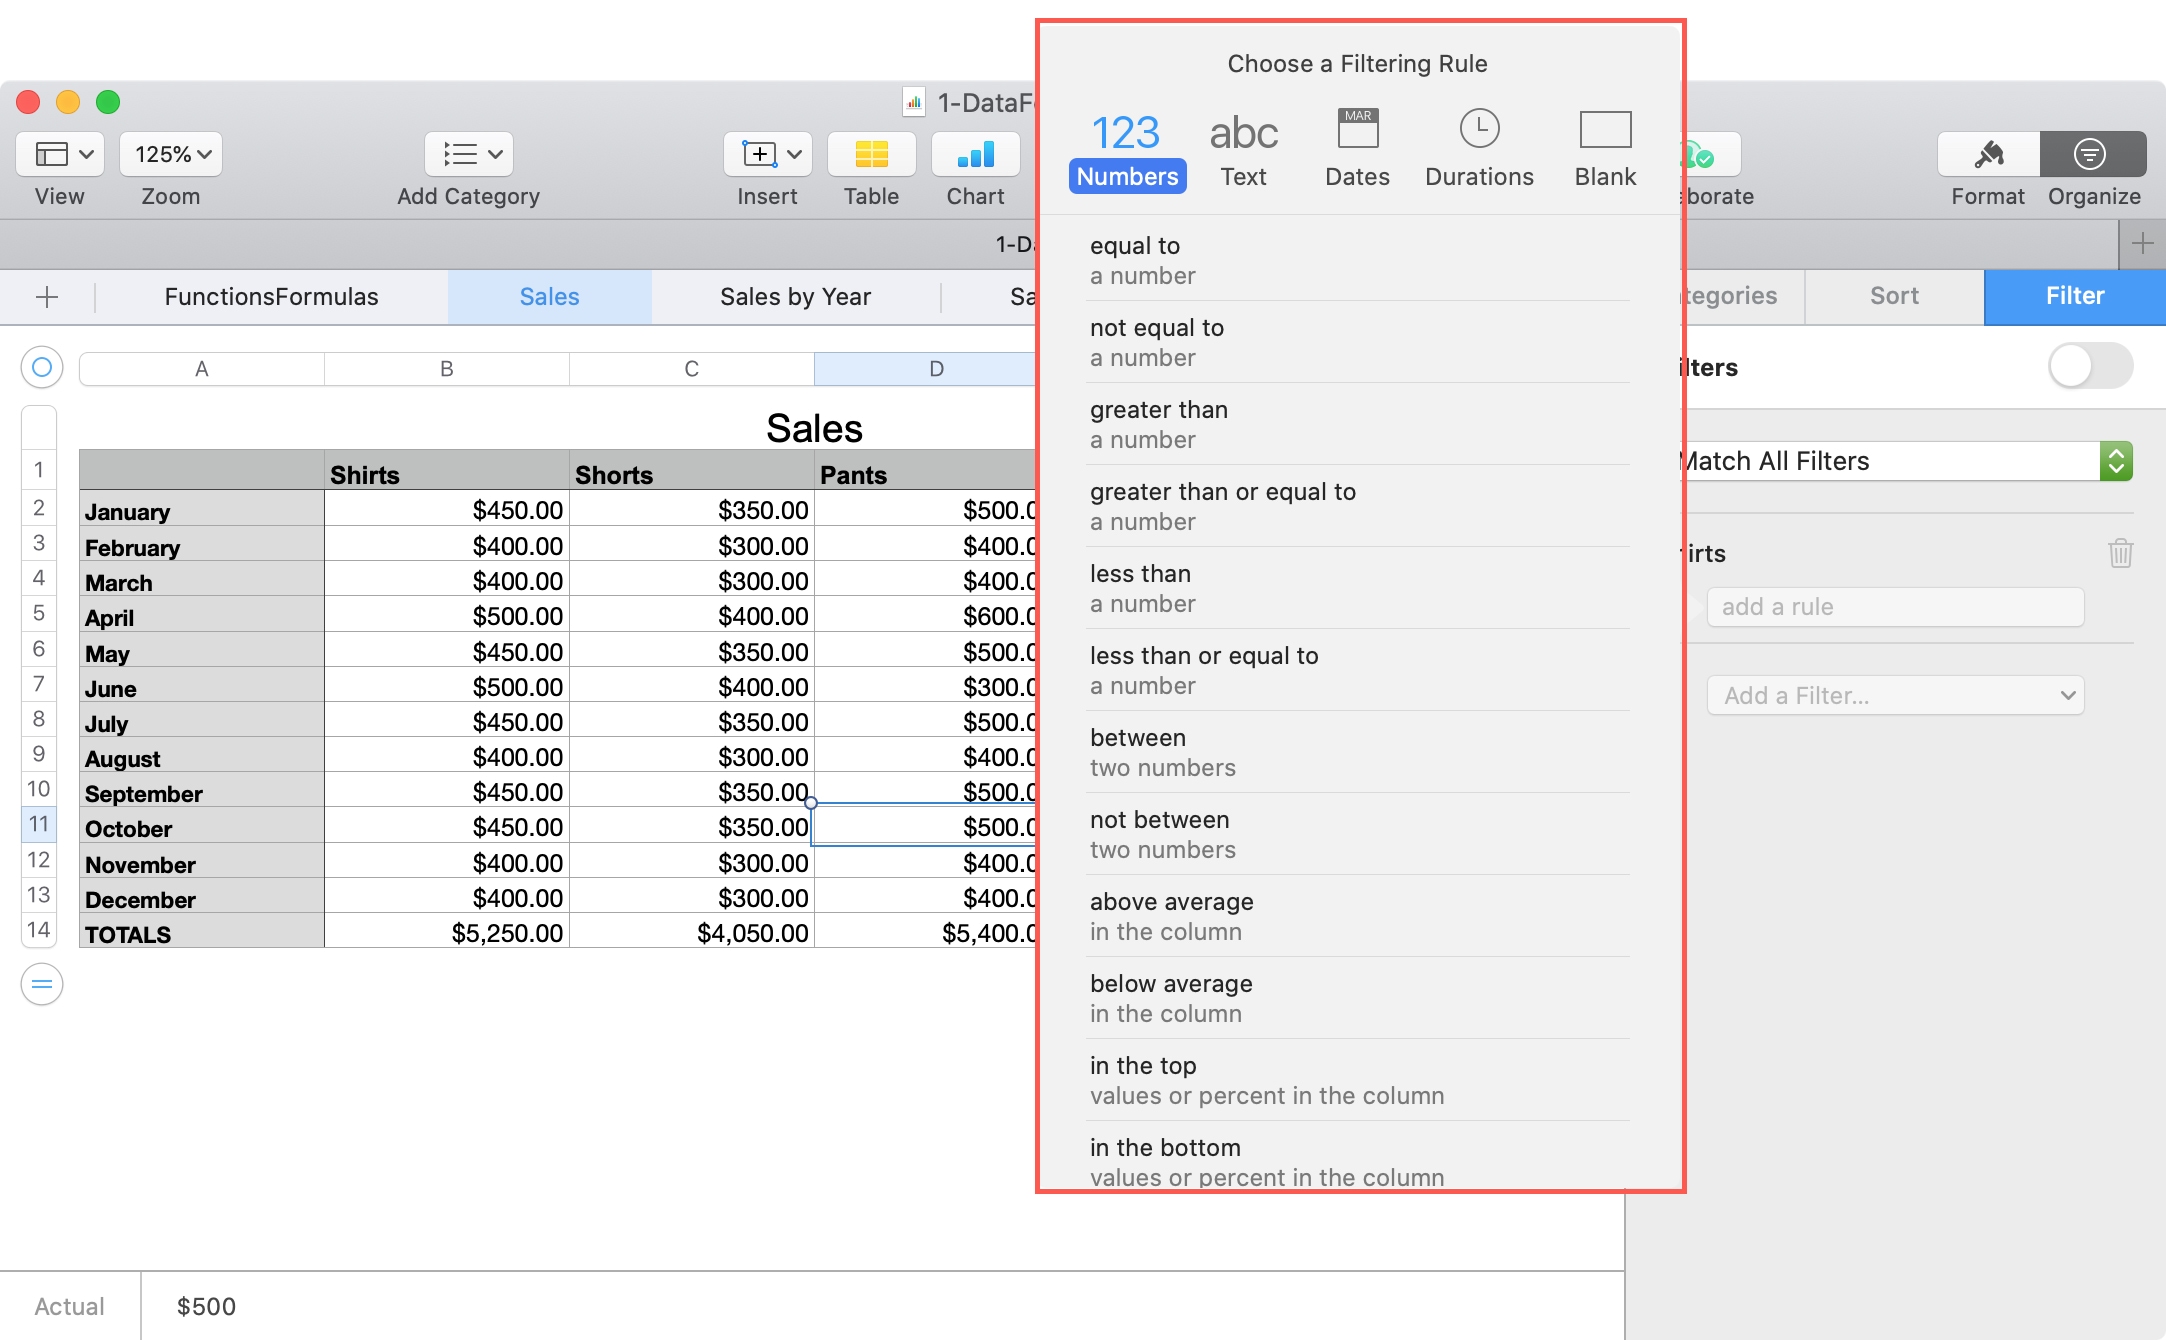Open the Format paintbrush panel
This screenshot has height=1340, width=2166.
pos(1988,154)
